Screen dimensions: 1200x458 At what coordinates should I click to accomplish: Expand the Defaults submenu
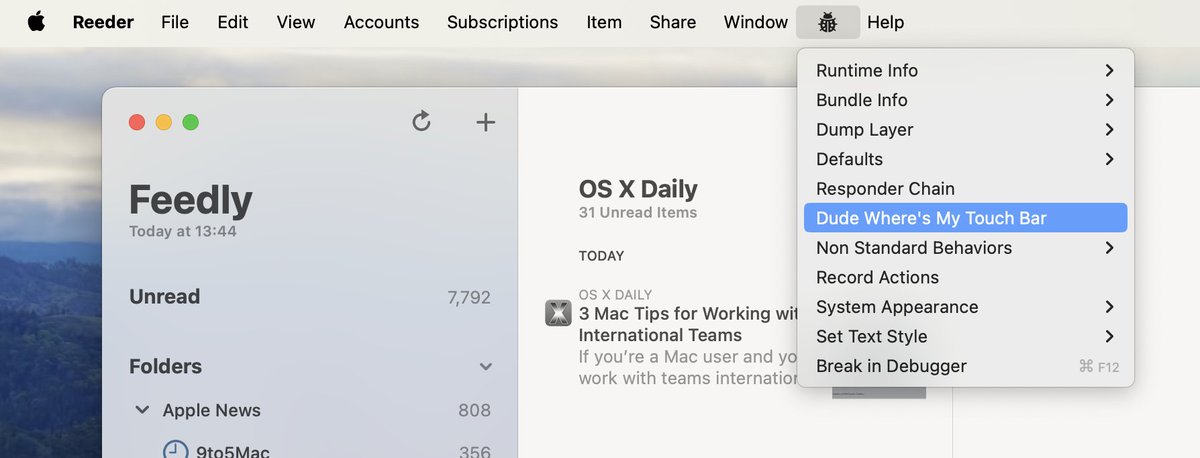pyautogui.click(x=965, y=159)
